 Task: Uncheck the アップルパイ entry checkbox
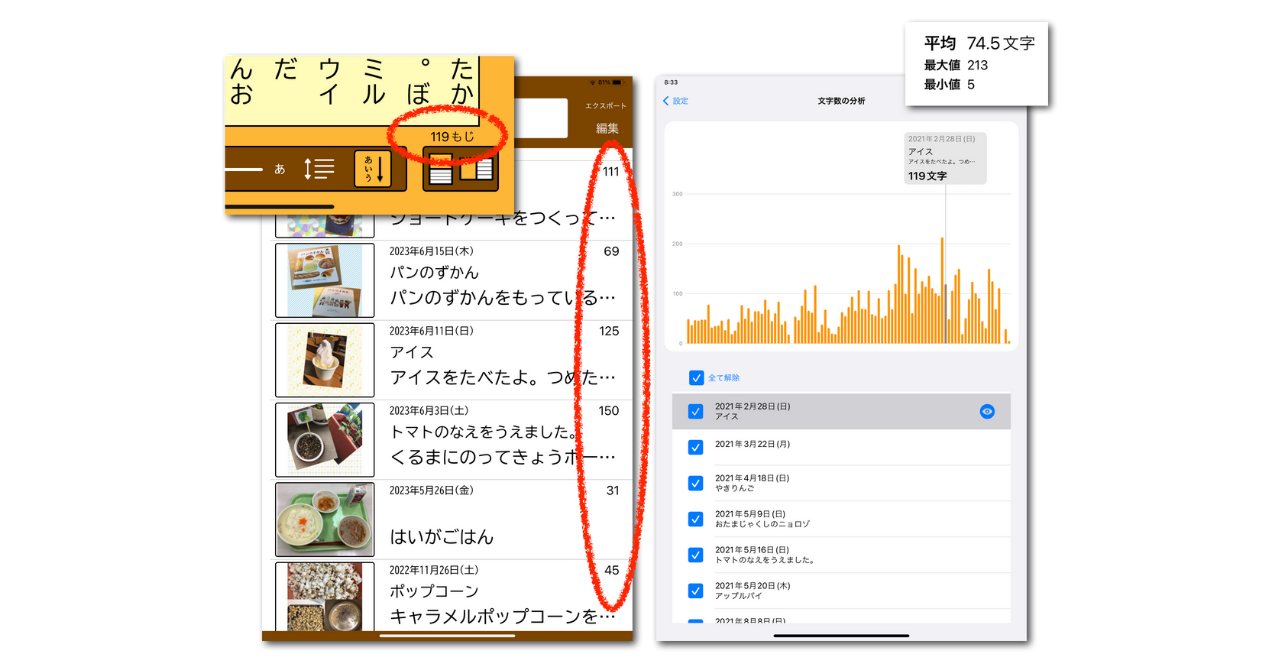tap(696, 591)
